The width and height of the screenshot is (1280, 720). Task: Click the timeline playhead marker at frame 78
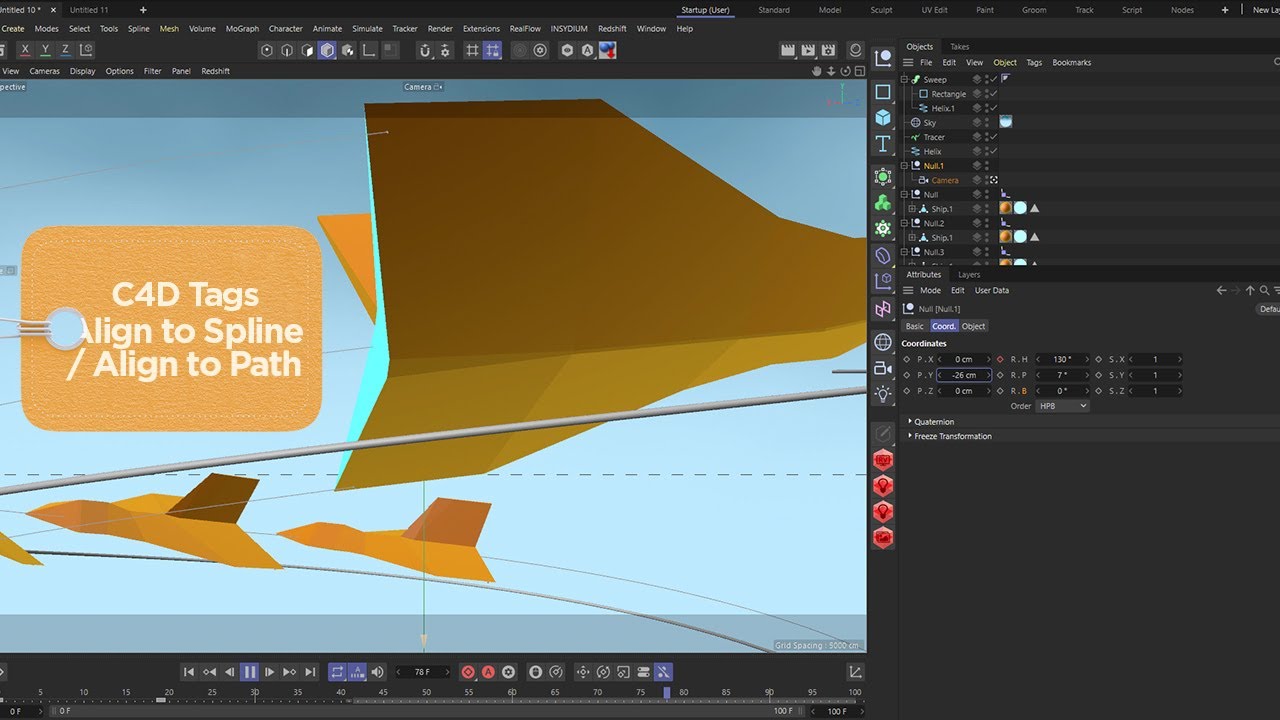point(667,692)
